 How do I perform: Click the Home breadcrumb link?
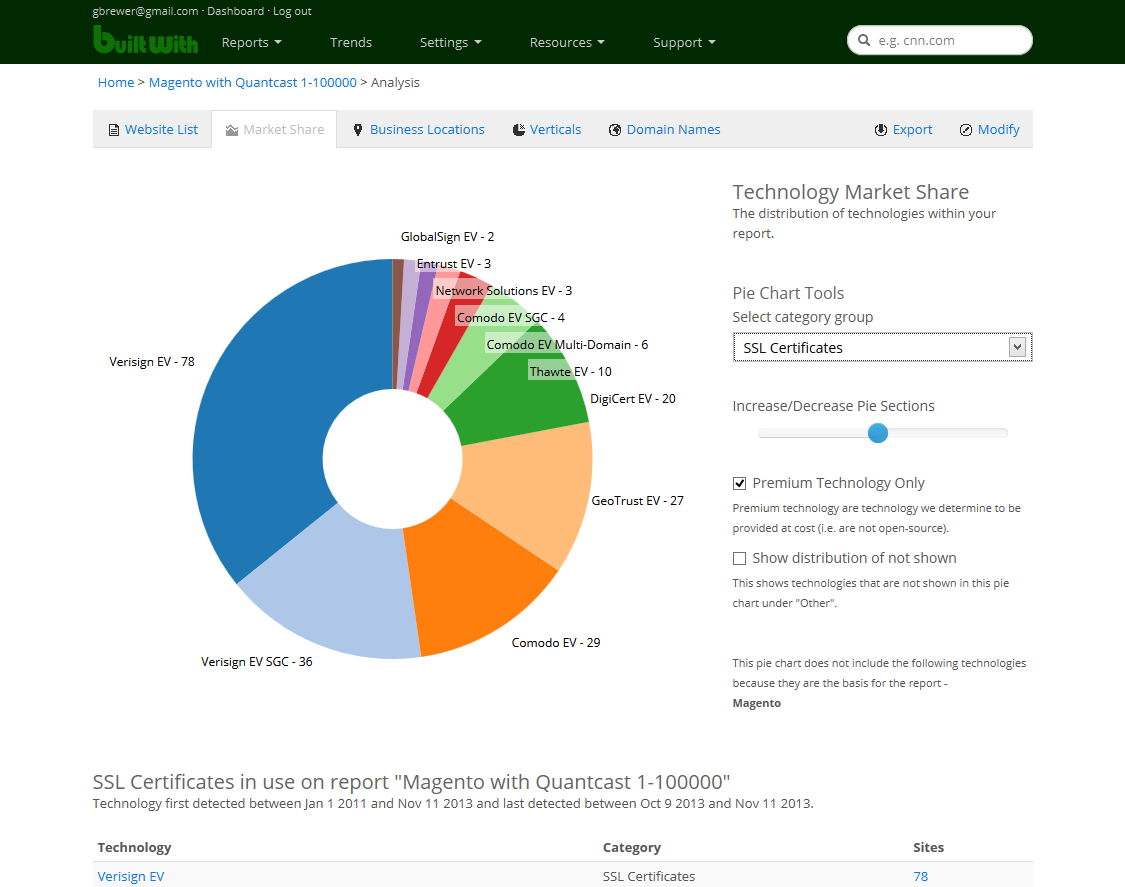tap(116, 83)
